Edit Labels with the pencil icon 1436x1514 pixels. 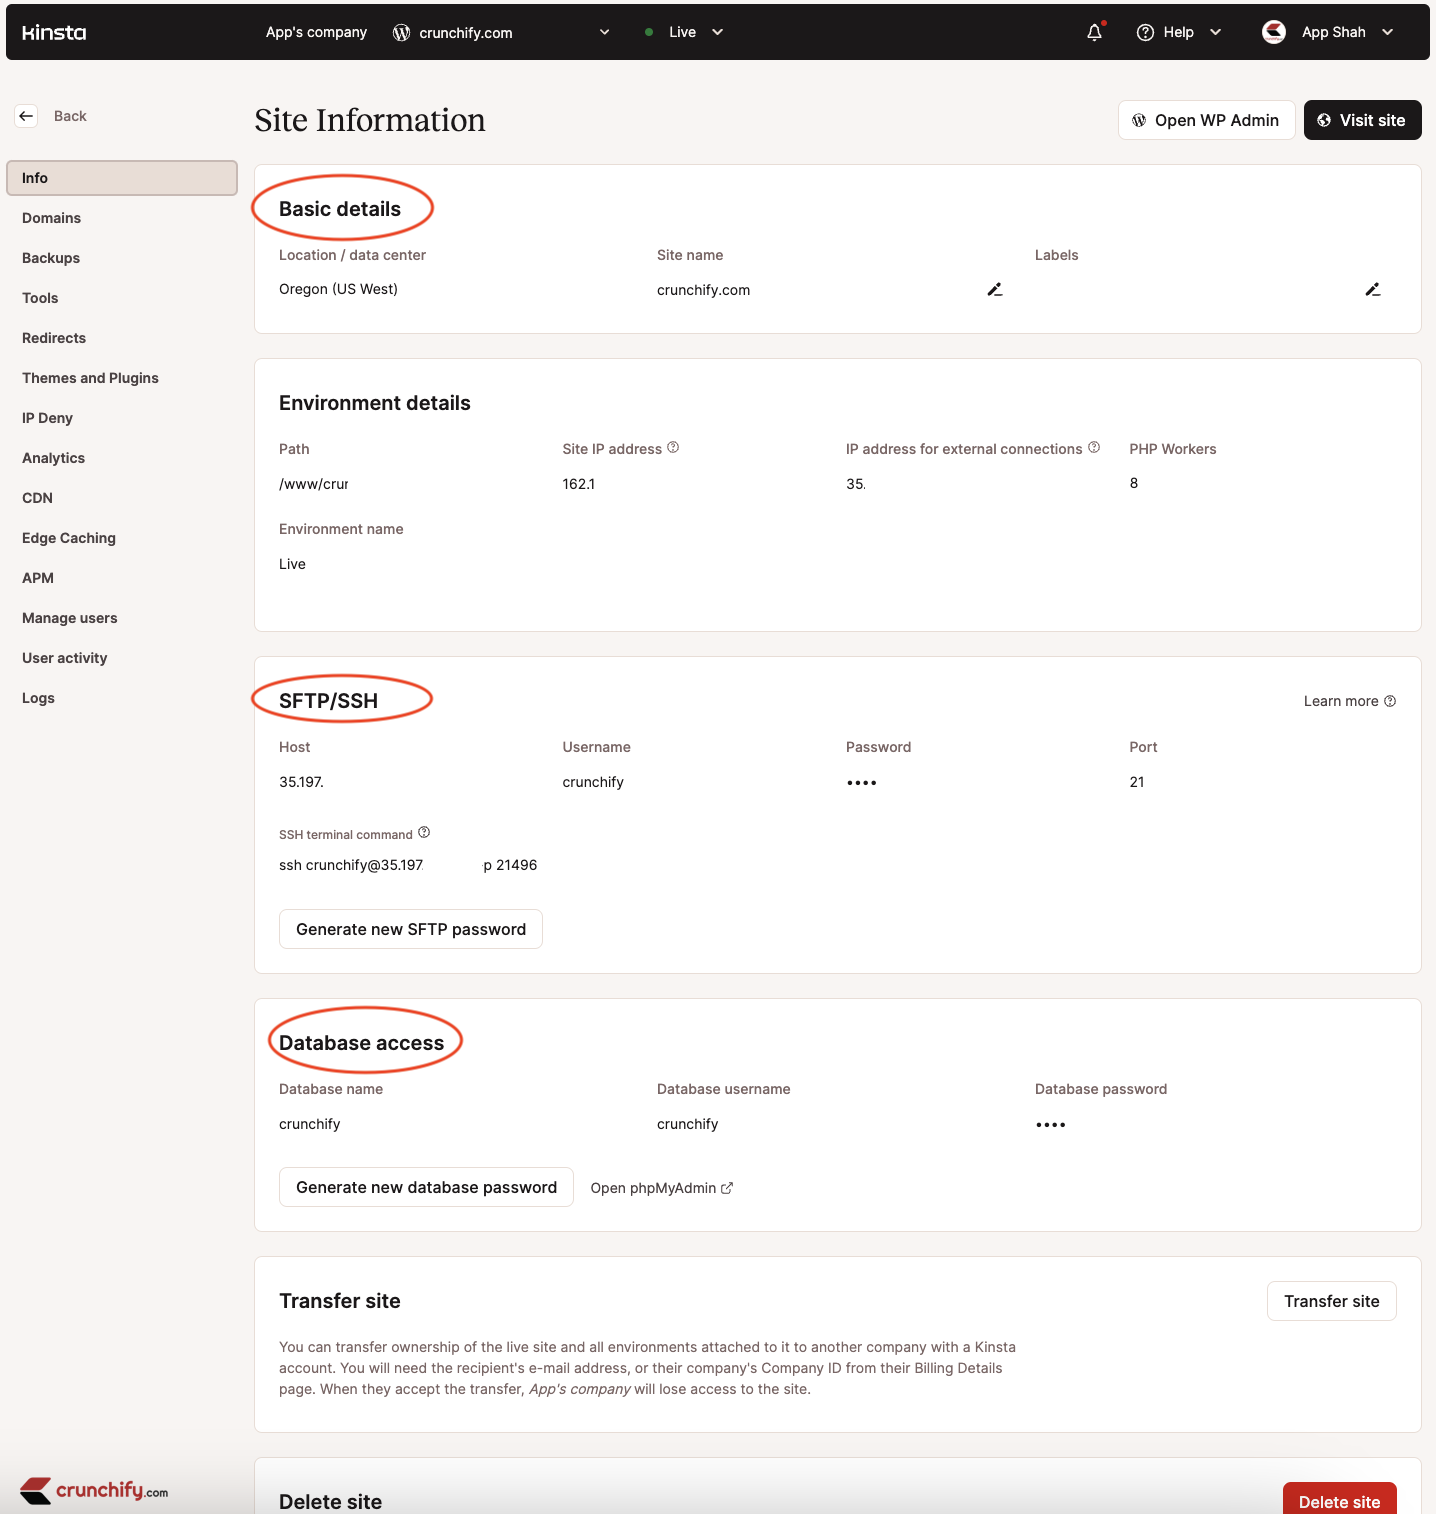(x=1373, y=289)
